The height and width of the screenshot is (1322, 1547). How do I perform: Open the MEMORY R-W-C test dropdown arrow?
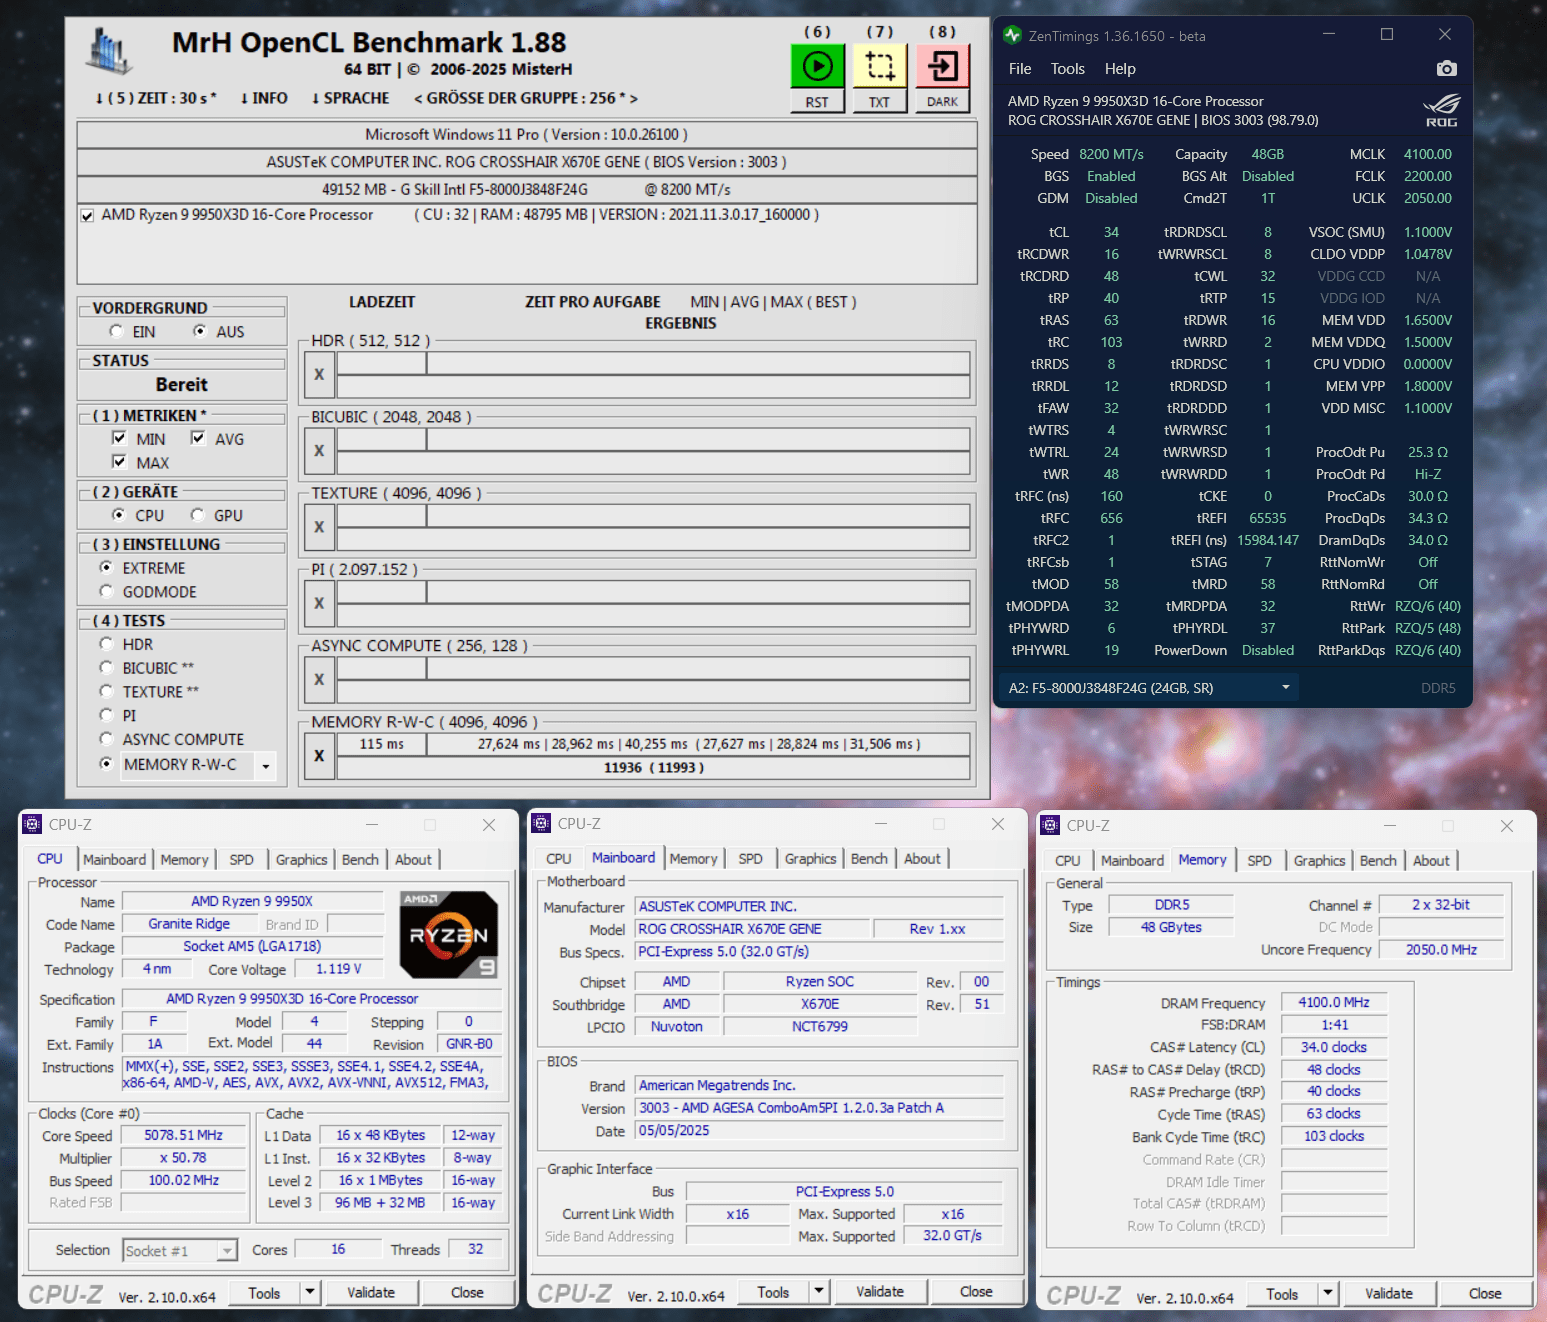(x=265, y=766)
